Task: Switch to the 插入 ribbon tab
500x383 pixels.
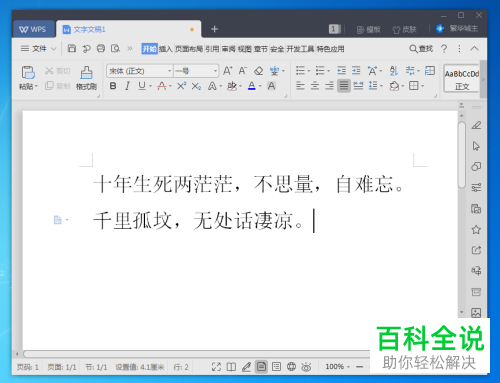Action: [165, 49]
